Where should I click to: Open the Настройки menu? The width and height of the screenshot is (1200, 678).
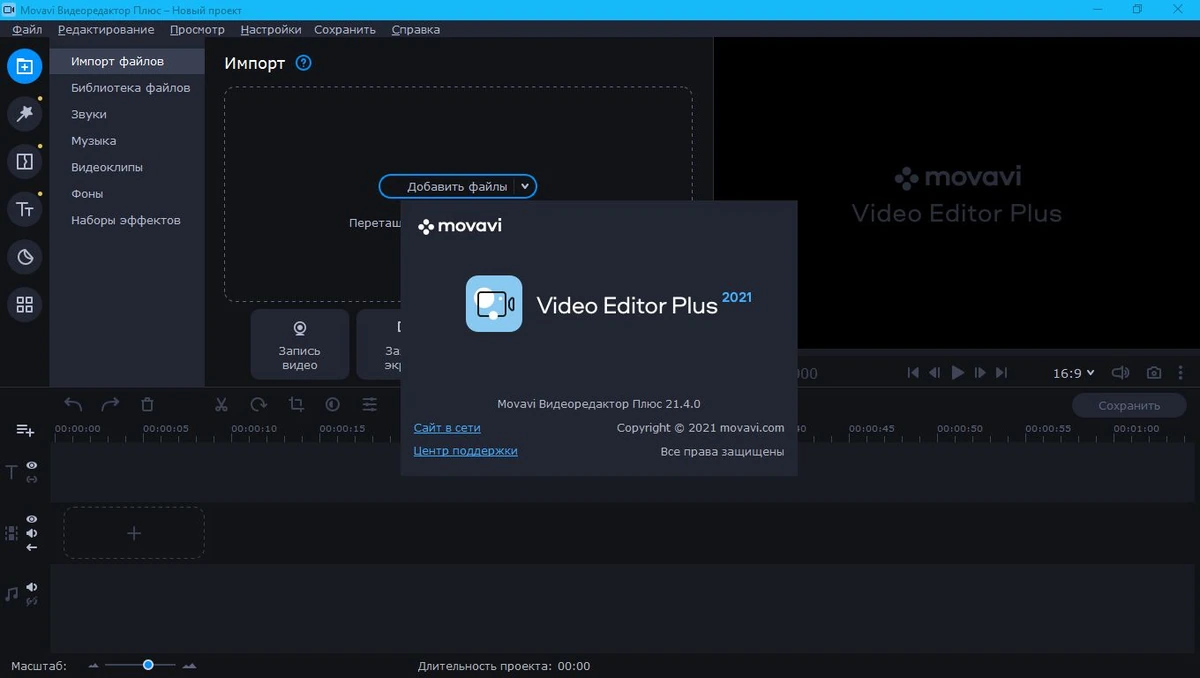click(x=271, y=29)
